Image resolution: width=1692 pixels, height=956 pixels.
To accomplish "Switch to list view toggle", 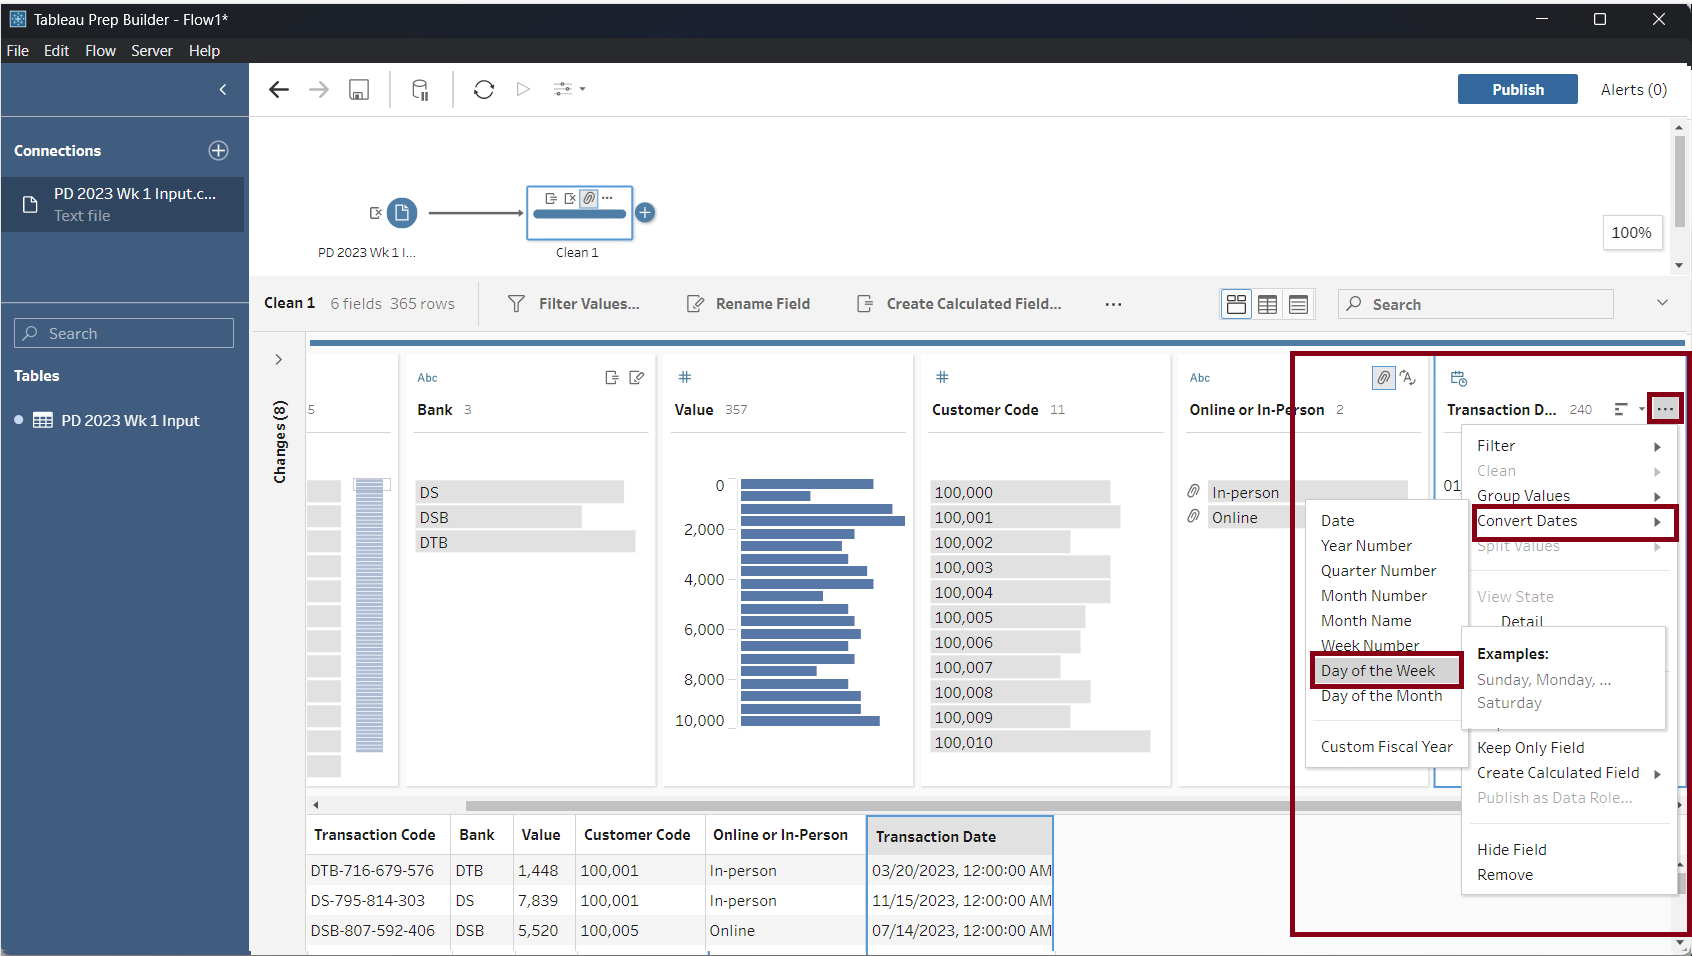I will (x=1298, y=304).
